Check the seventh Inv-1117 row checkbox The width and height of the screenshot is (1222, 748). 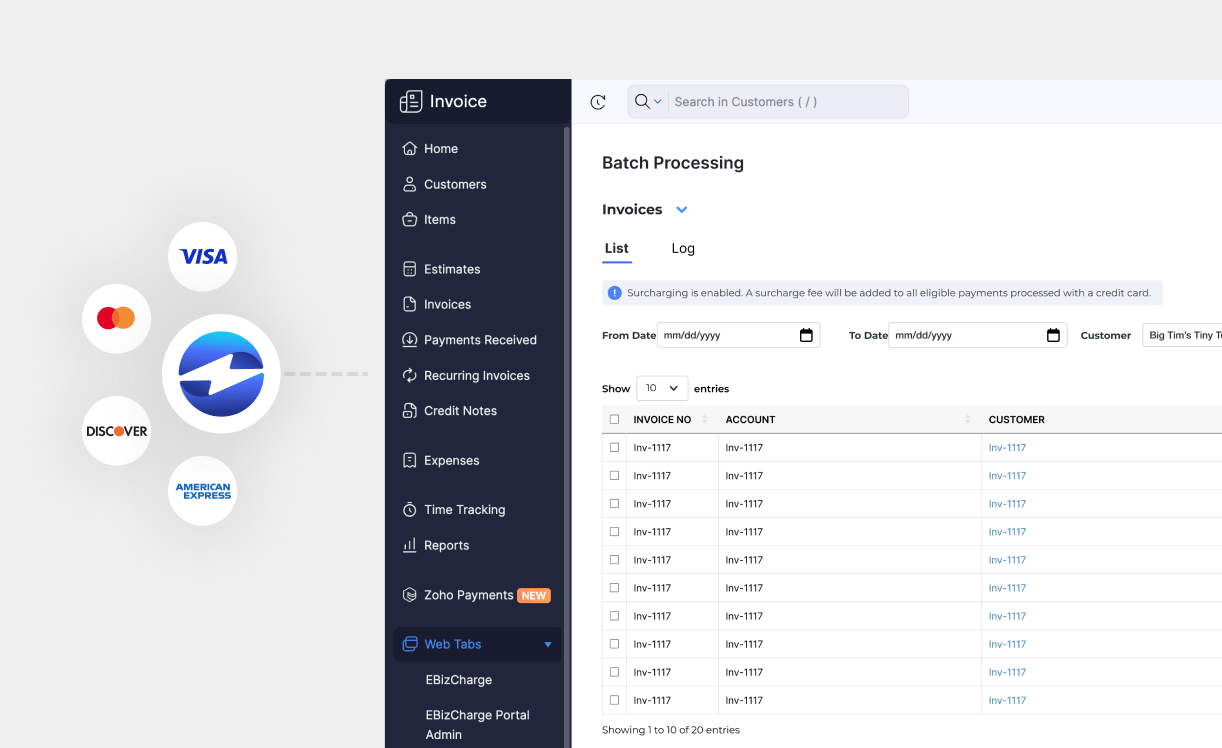click(x=614, y=615)
